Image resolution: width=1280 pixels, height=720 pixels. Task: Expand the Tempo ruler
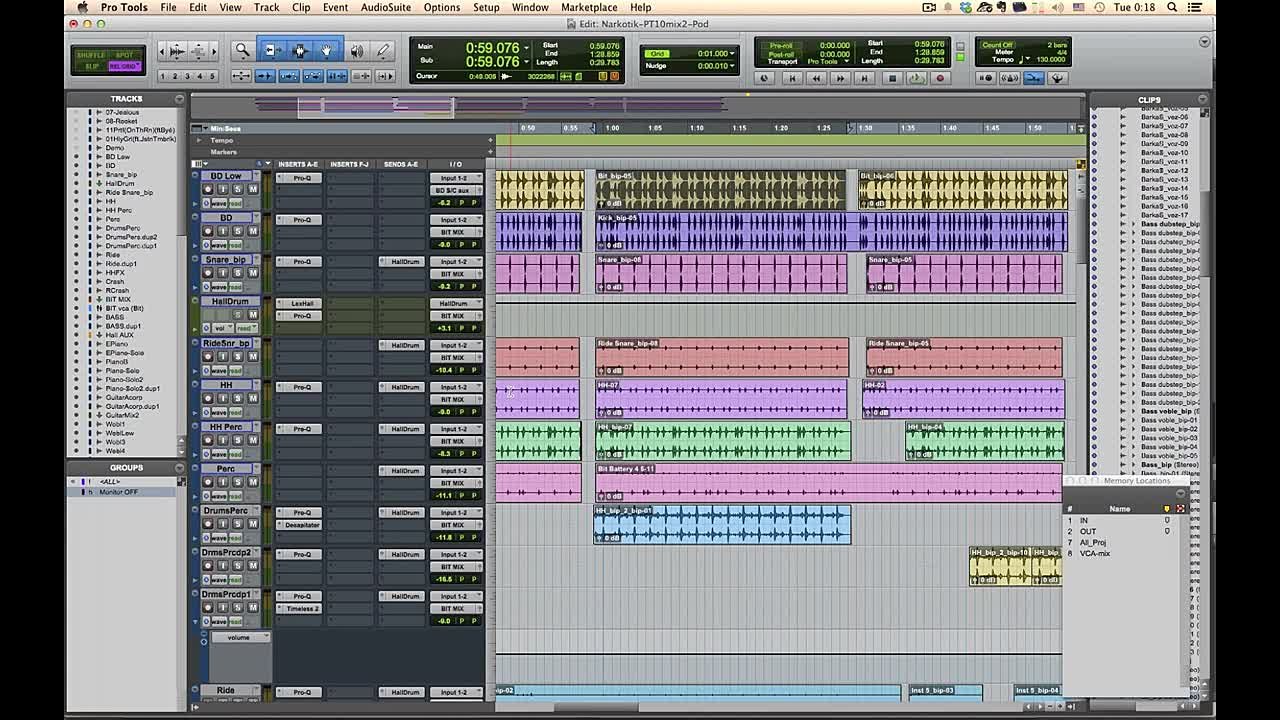point(198,140)
